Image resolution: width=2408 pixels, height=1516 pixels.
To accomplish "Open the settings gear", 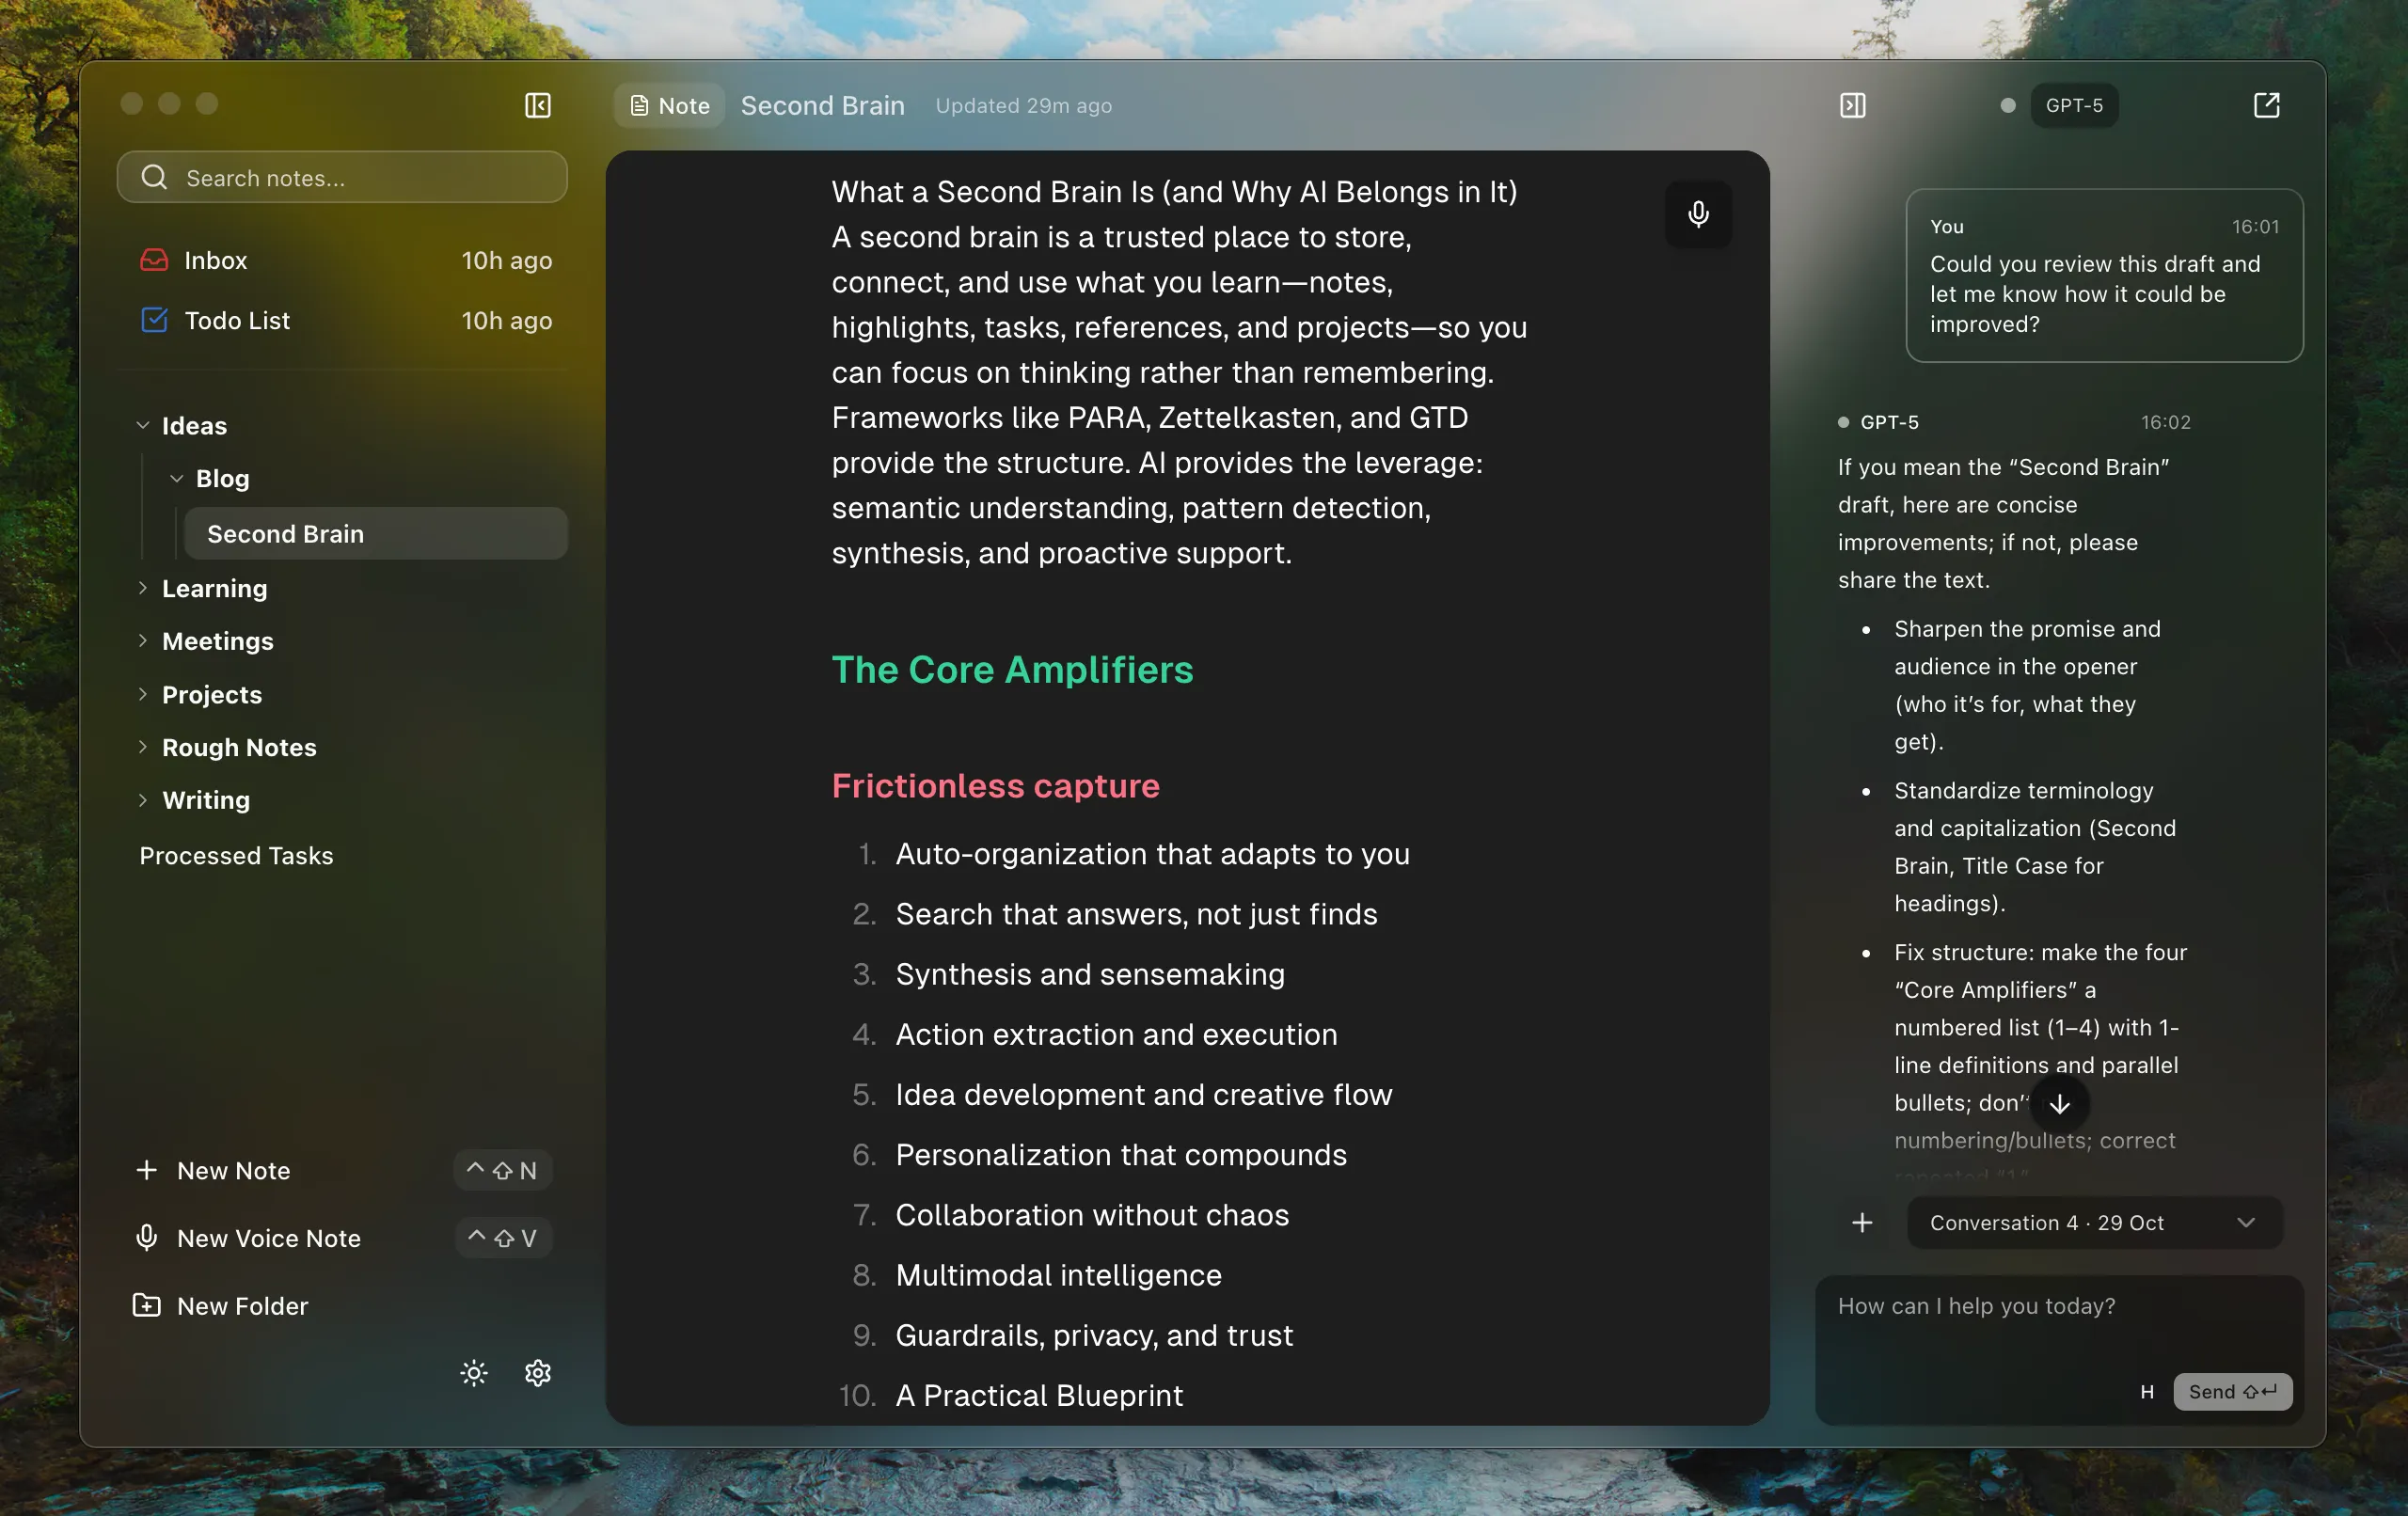I will [537, 1373].
